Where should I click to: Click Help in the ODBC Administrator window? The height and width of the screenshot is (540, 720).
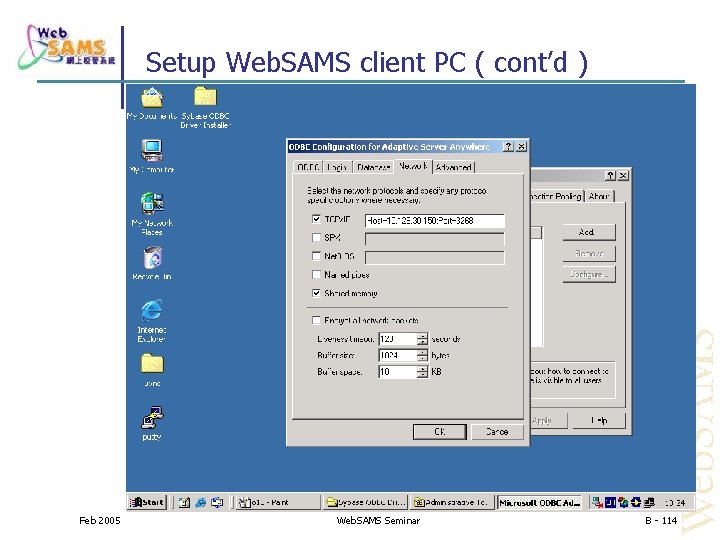tap(599, 421)
